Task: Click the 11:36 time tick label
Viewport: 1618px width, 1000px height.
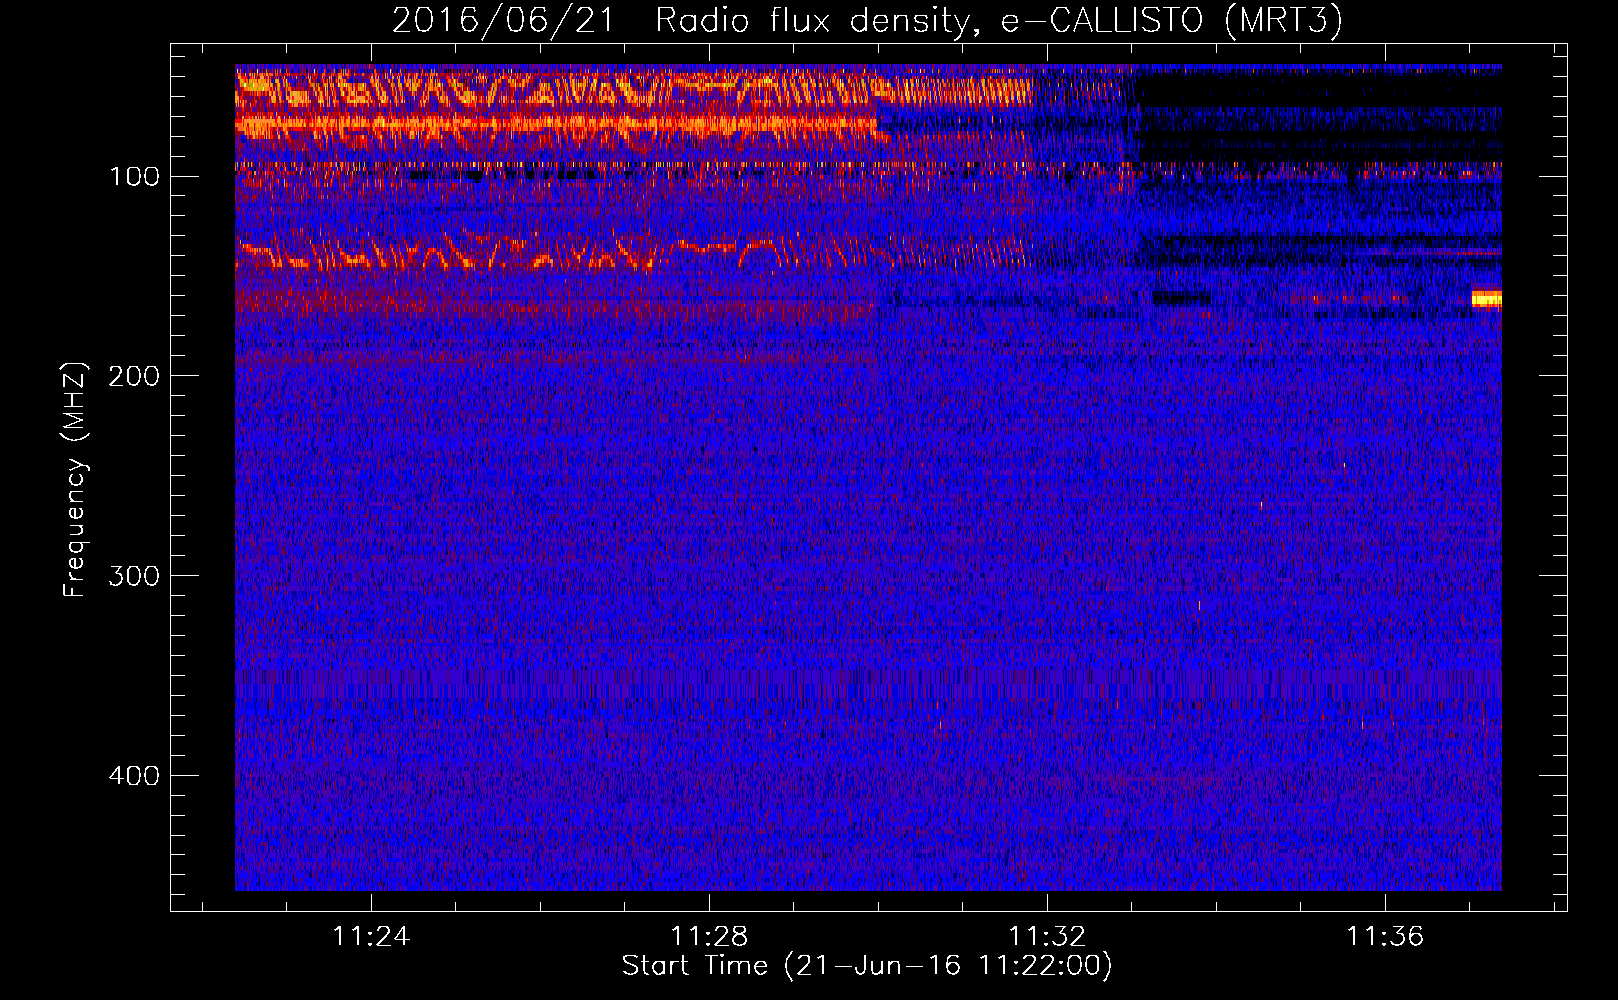Action: pyautogui.click(x=1385, y=937)
